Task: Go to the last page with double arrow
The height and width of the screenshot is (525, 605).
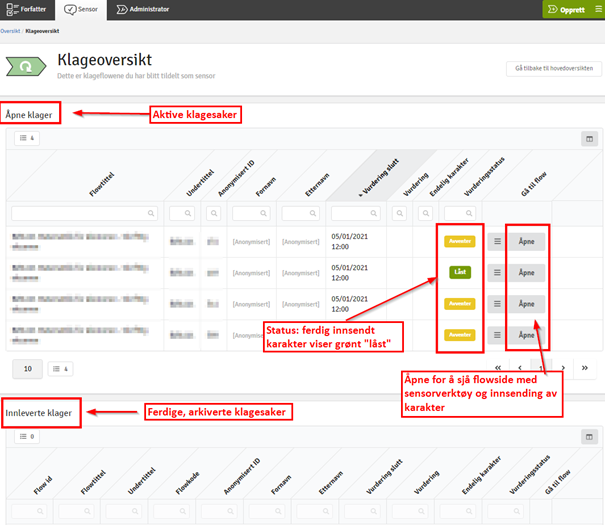Action: [x=584, y=368]
